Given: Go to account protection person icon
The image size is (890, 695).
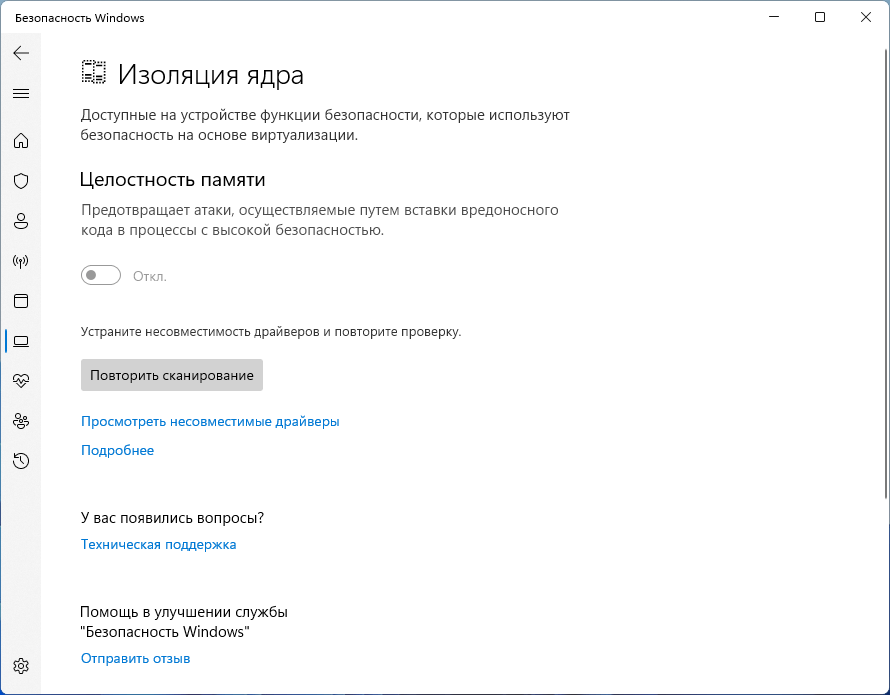Looking at the screenshot, I should point(21,221).
